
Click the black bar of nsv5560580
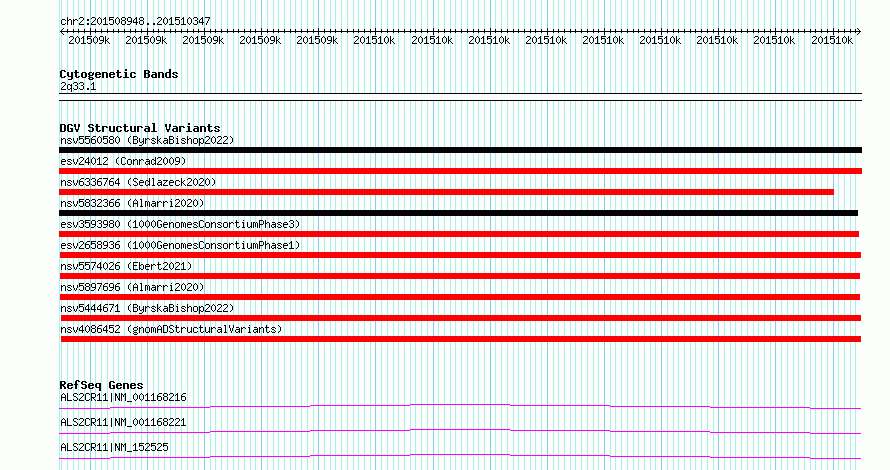click(460, 150)
